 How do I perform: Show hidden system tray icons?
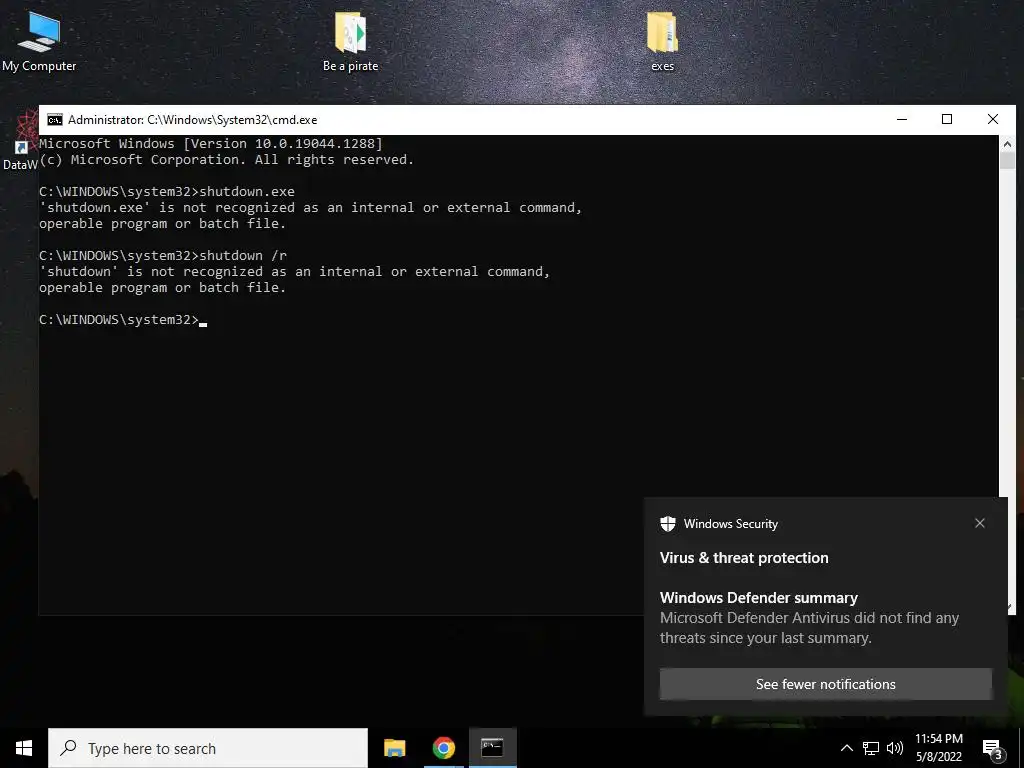pyautogui.click(x=846, y=748)
